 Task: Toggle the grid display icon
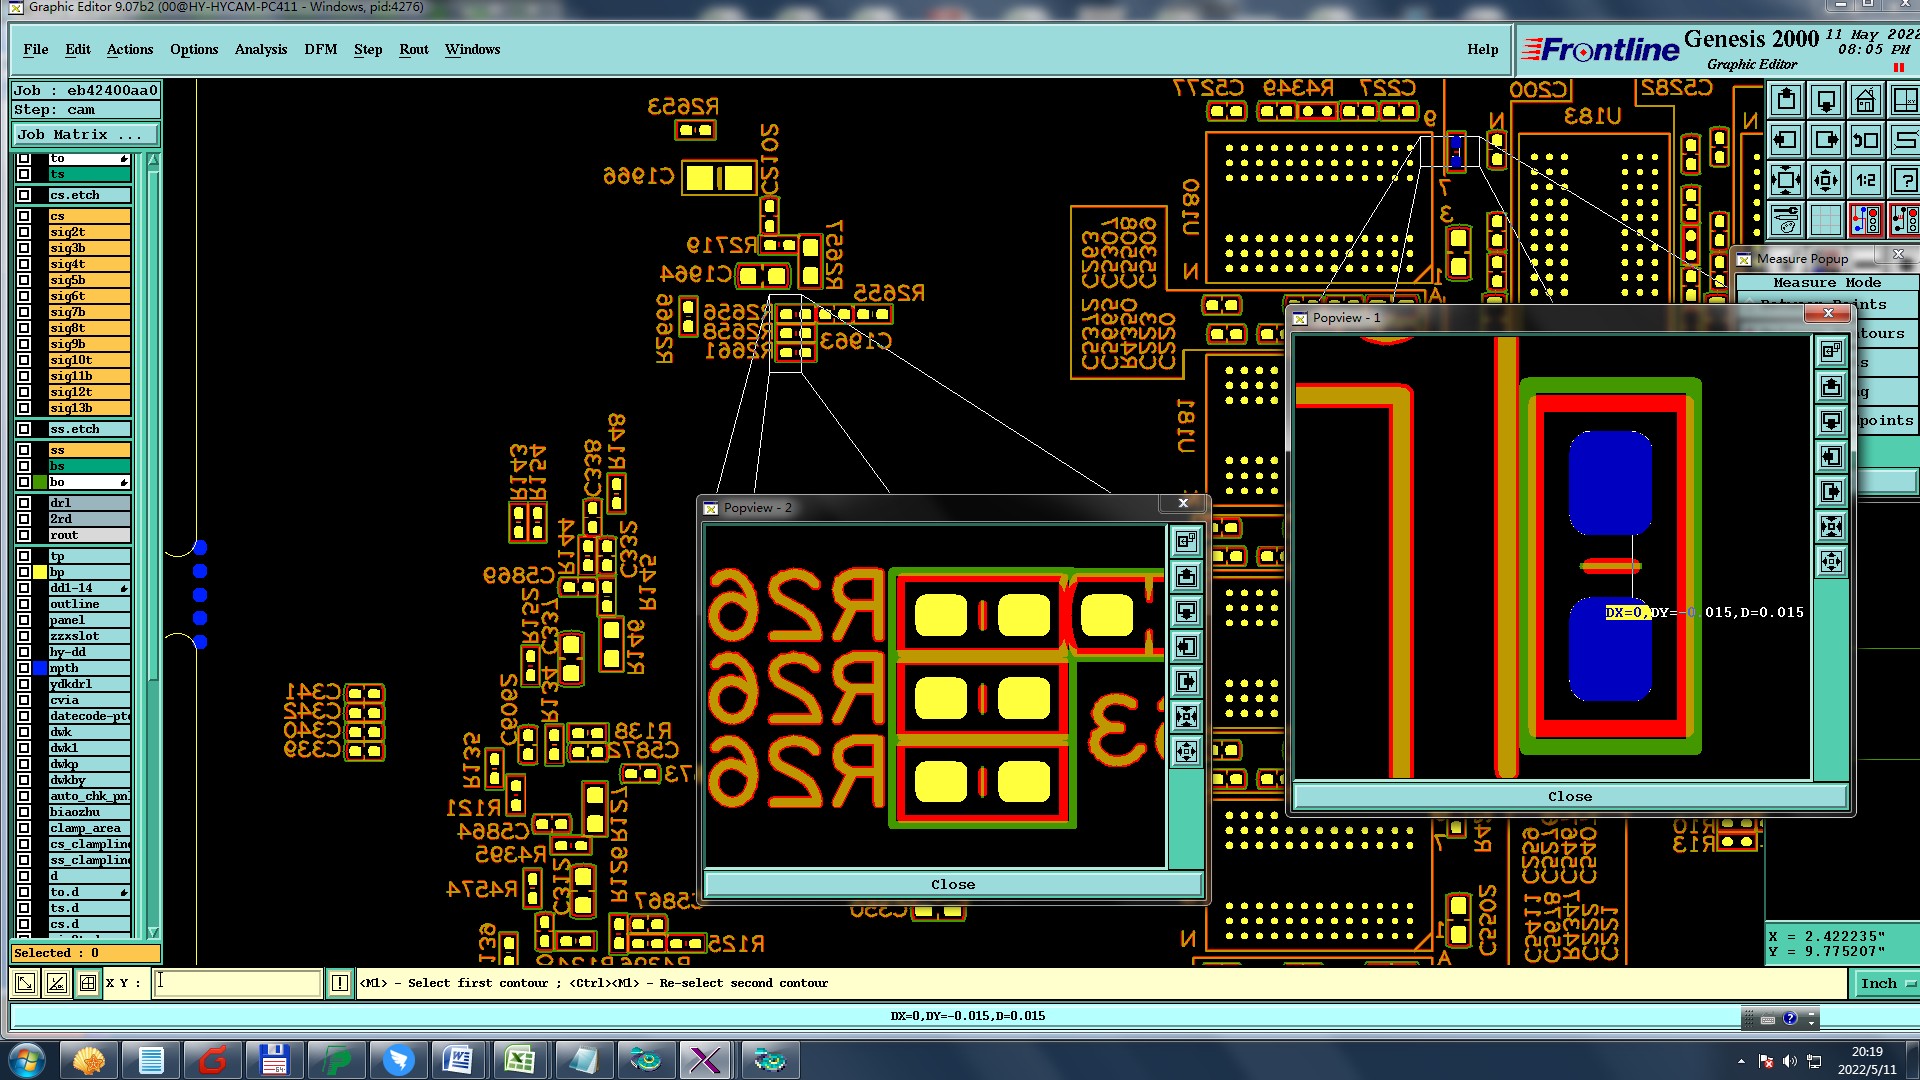[x=1826, y=220]
